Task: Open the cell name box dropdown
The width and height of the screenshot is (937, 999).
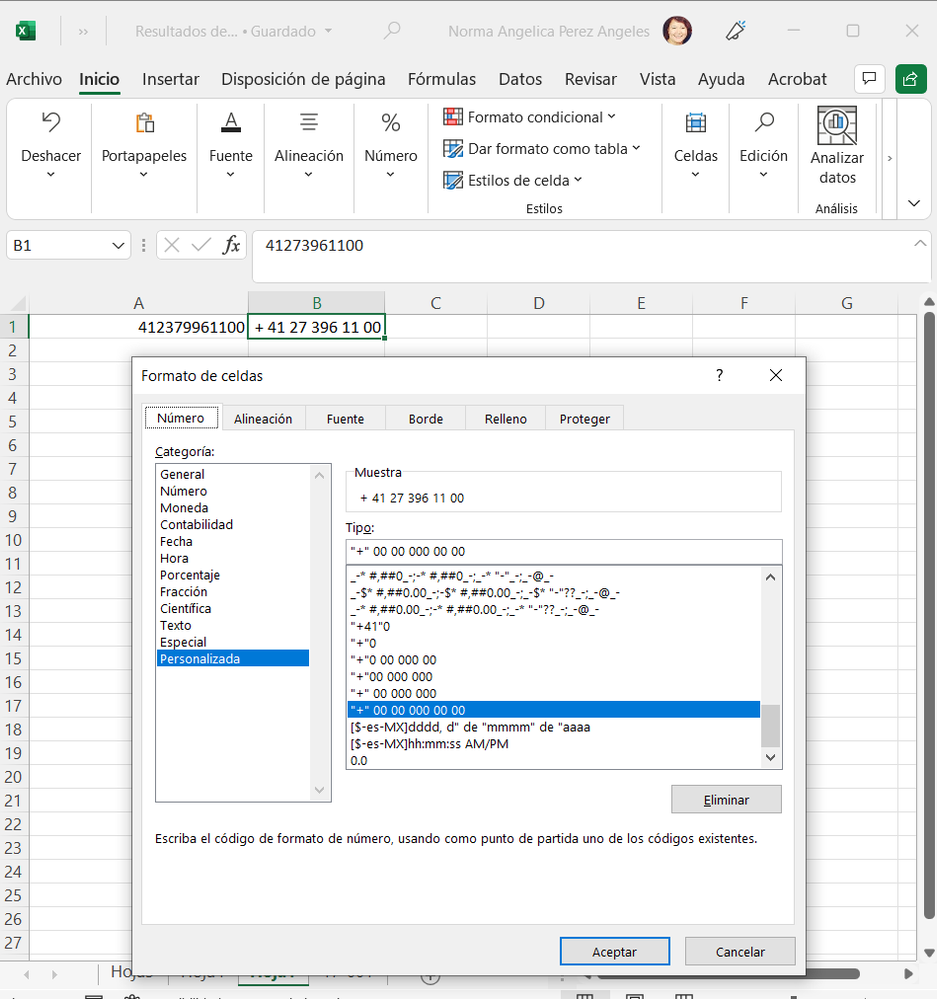Action: pyautogui.click(x=119, y=245)
